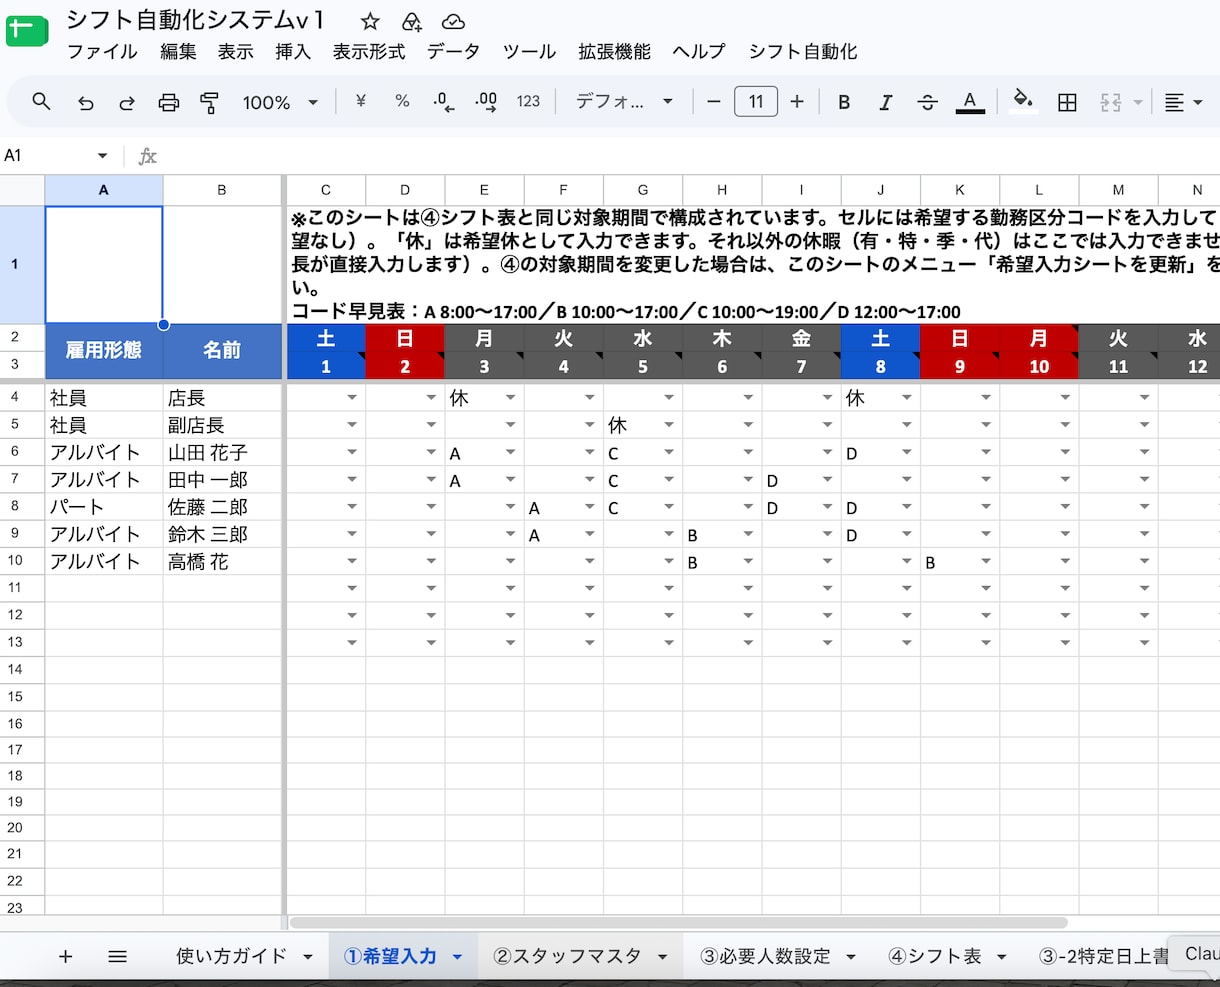
Task: Select row header 6
Action: point(14,452)
